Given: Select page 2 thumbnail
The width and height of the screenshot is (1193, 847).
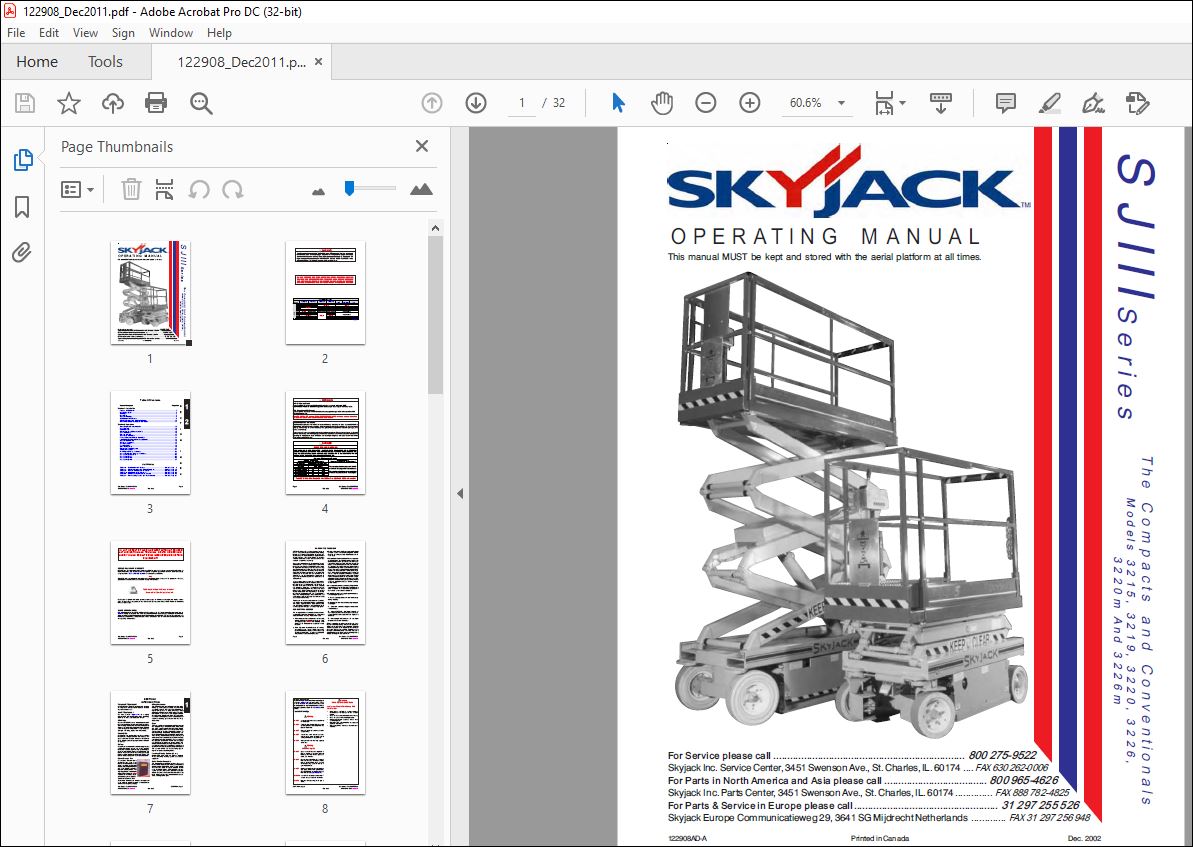Looking at the screenshot, I should pyautogui.click(x=326, y=293).
